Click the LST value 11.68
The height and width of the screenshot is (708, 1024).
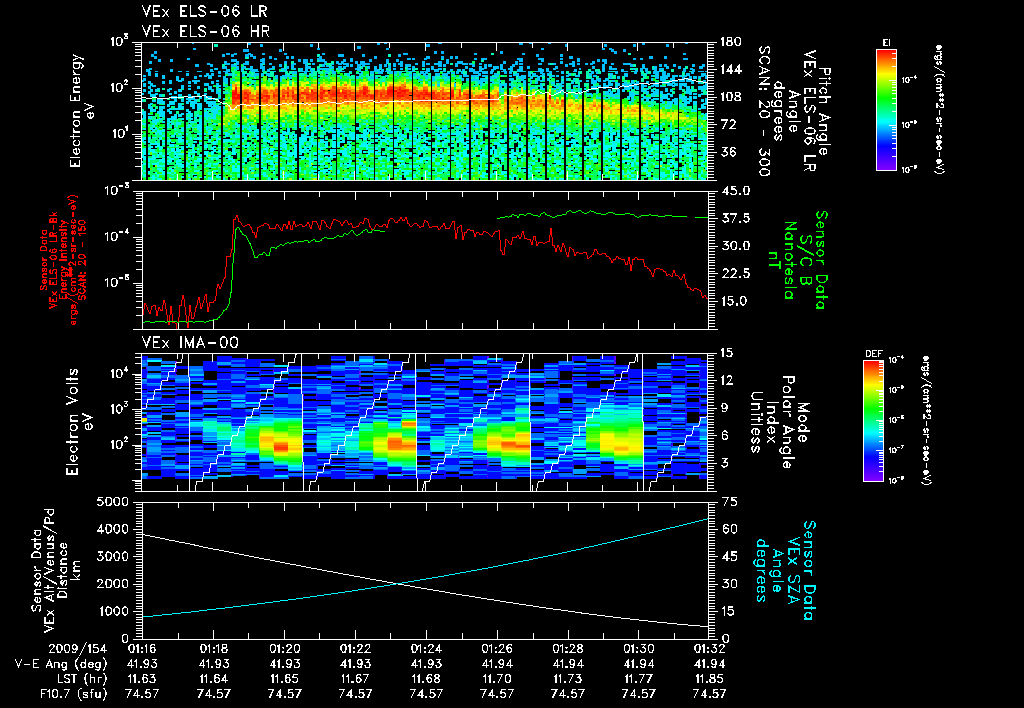pyautogui.click(x=426, y=679)
